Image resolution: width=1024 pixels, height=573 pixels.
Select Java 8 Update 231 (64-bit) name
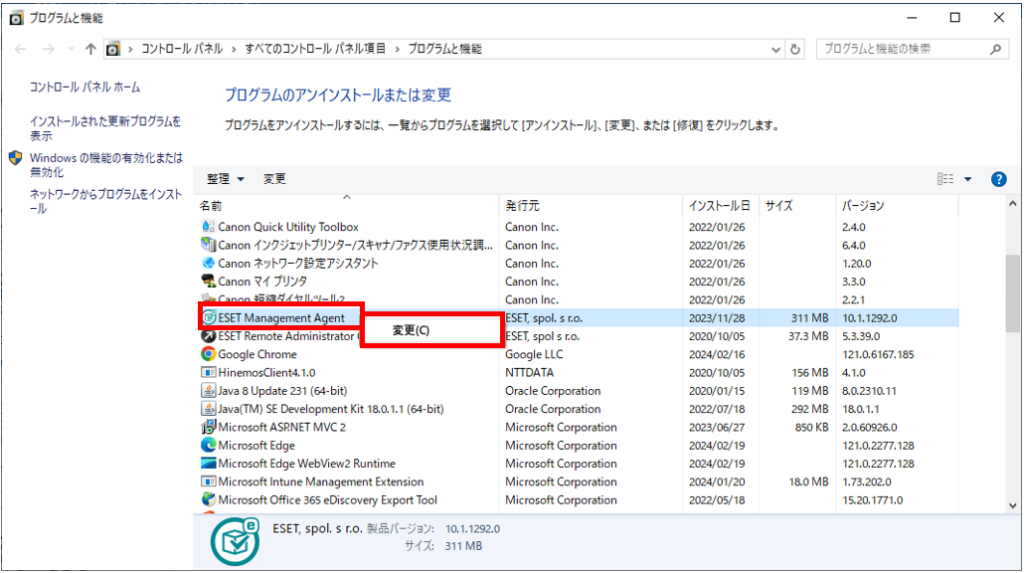(282, 391)
